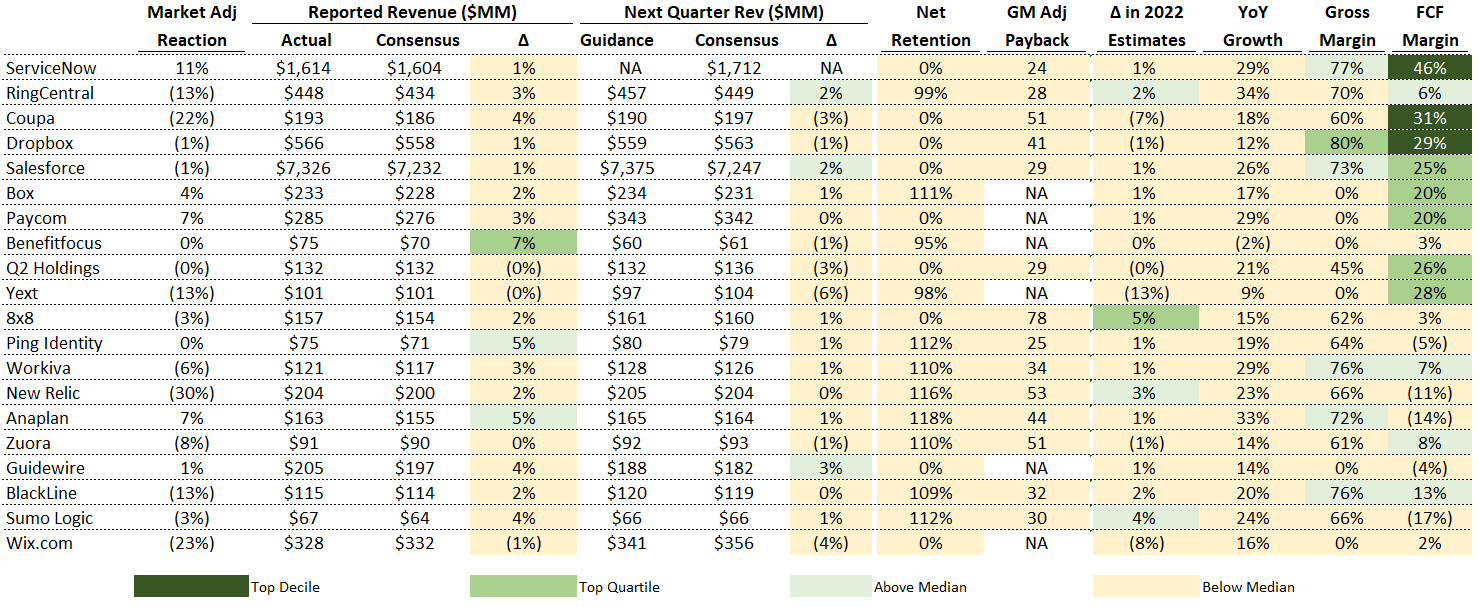Click Coupa's 31% FCF margin cell
This screenshot has width=1479, height=607.
tap(1430, 118)
